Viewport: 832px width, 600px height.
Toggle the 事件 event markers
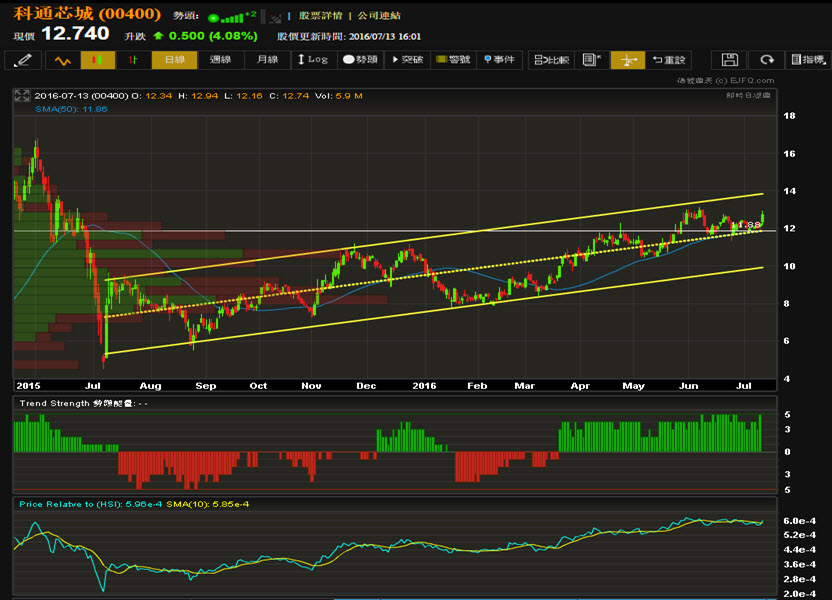[x=499, y=60]
